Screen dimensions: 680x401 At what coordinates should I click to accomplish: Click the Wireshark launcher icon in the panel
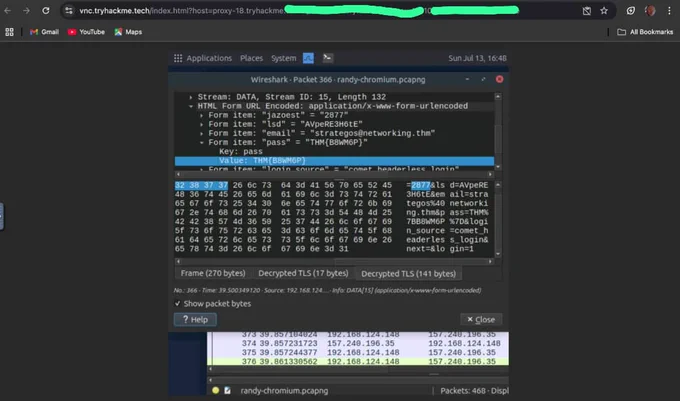308,58
